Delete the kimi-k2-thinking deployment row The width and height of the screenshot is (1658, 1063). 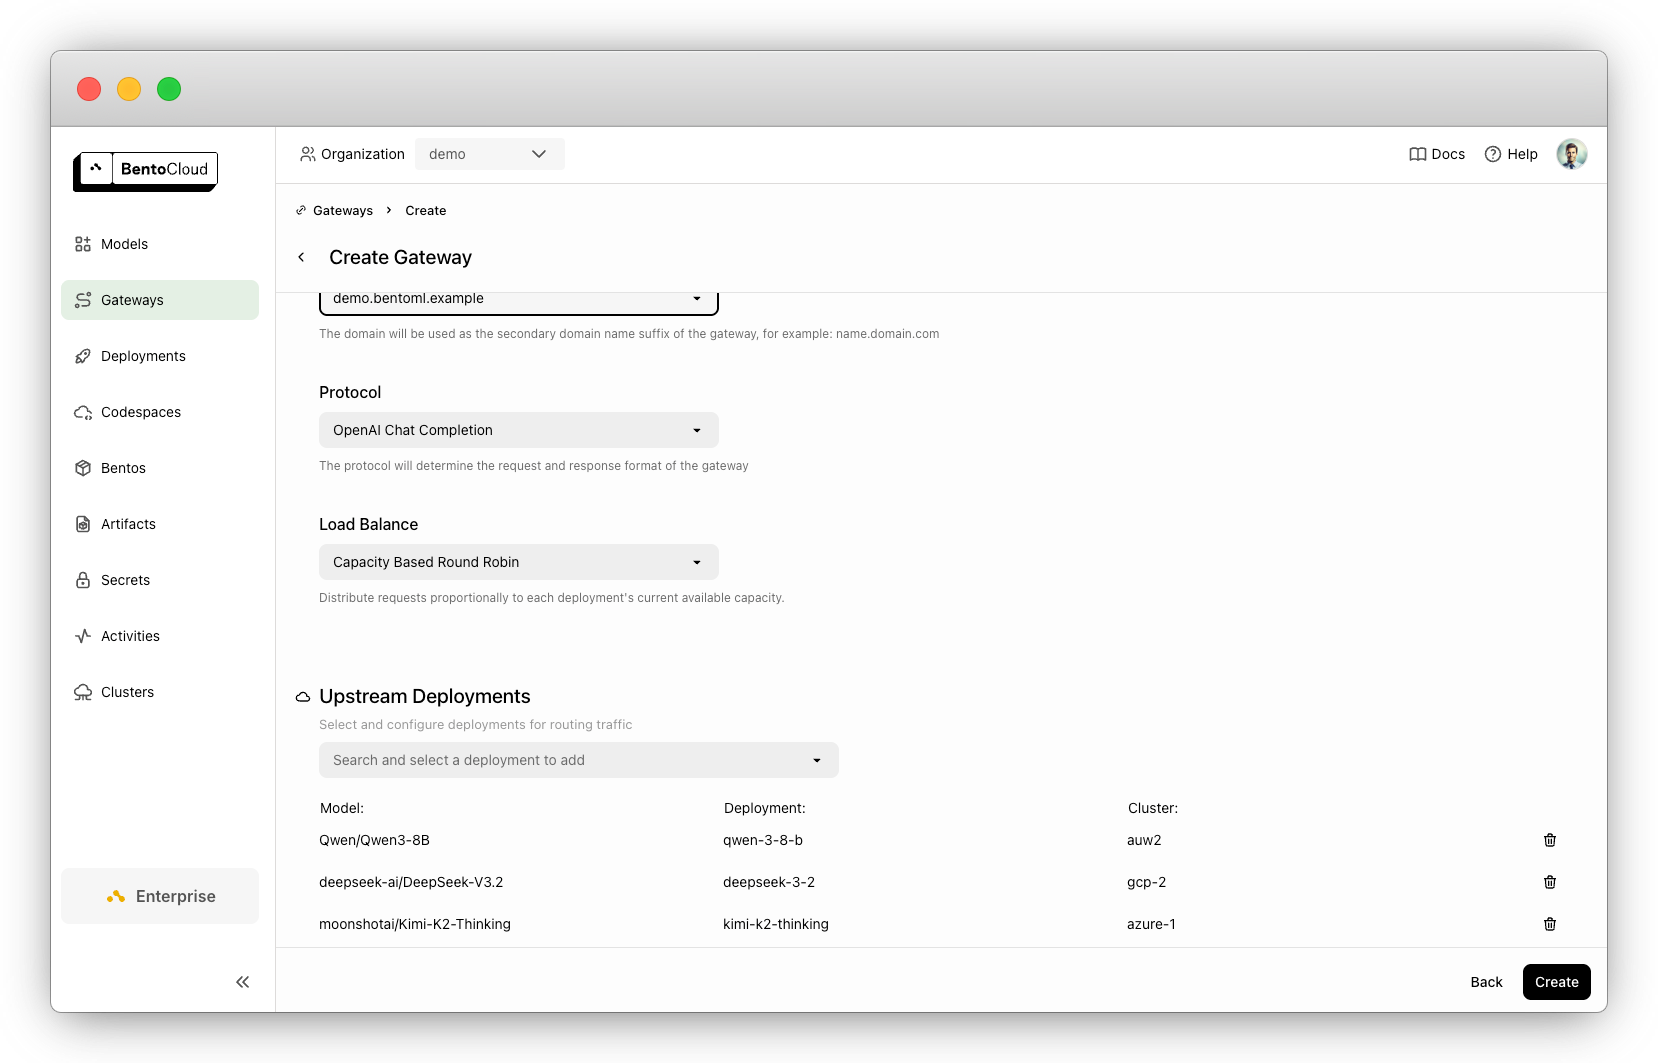(x=1550, y=924)
